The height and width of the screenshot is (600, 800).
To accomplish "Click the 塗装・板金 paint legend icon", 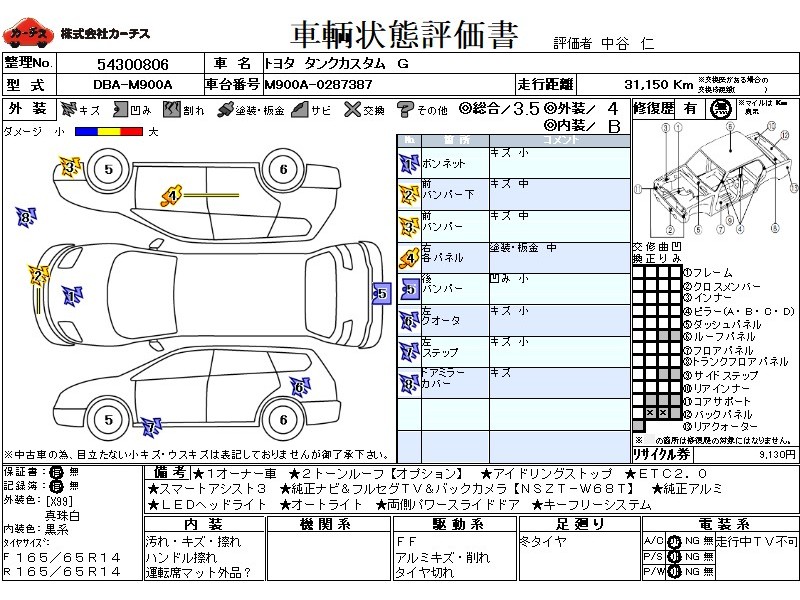I will [225, 110].
